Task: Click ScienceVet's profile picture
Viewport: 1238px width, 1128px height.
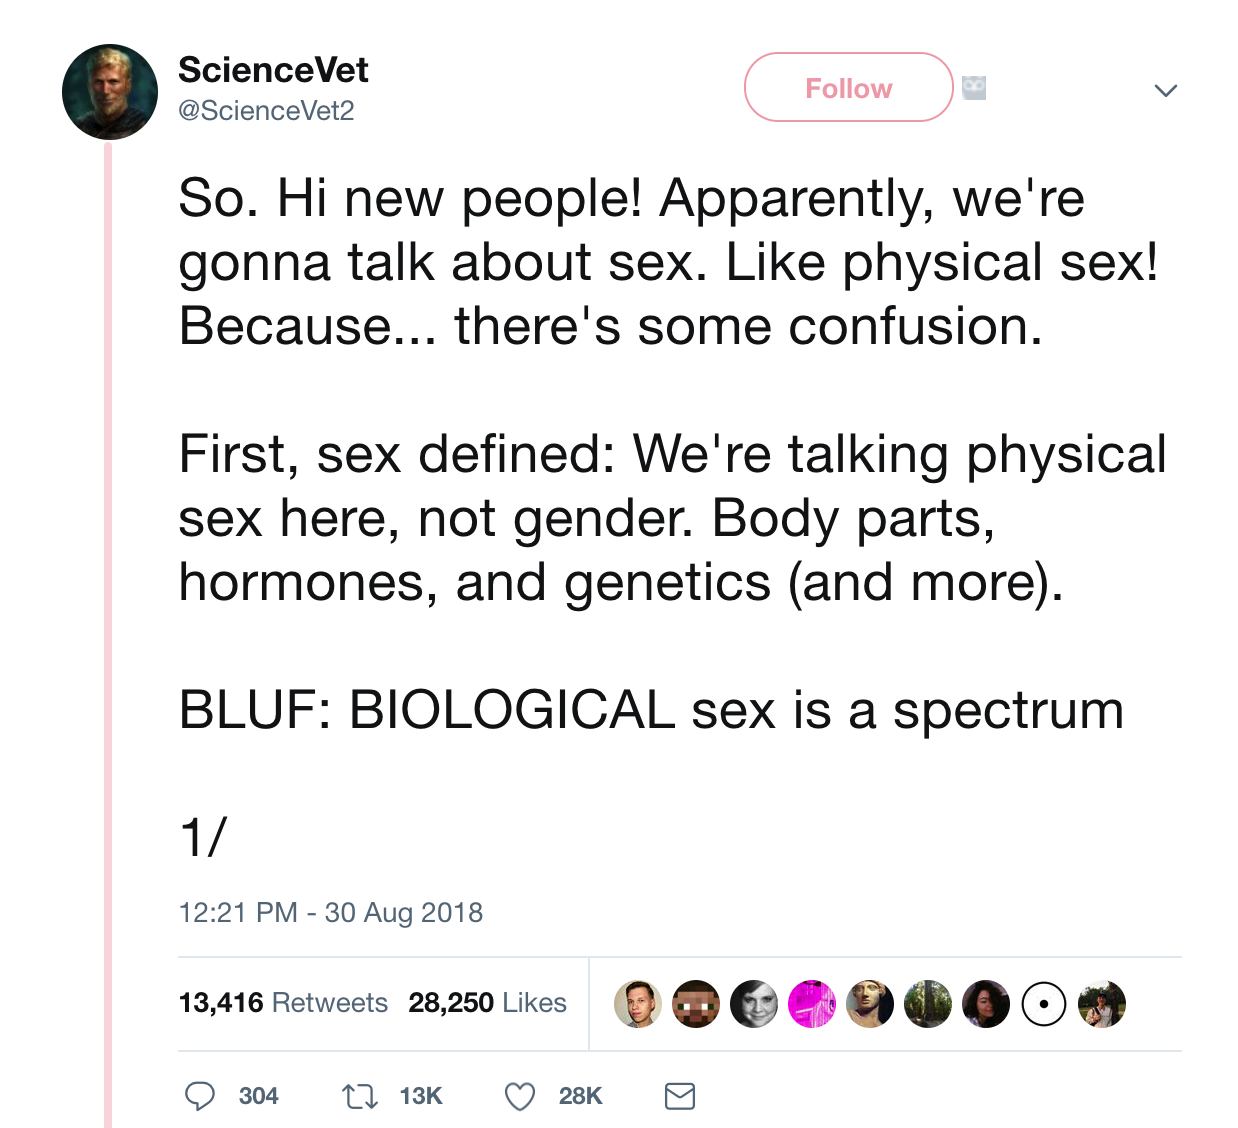Action: 110,92
